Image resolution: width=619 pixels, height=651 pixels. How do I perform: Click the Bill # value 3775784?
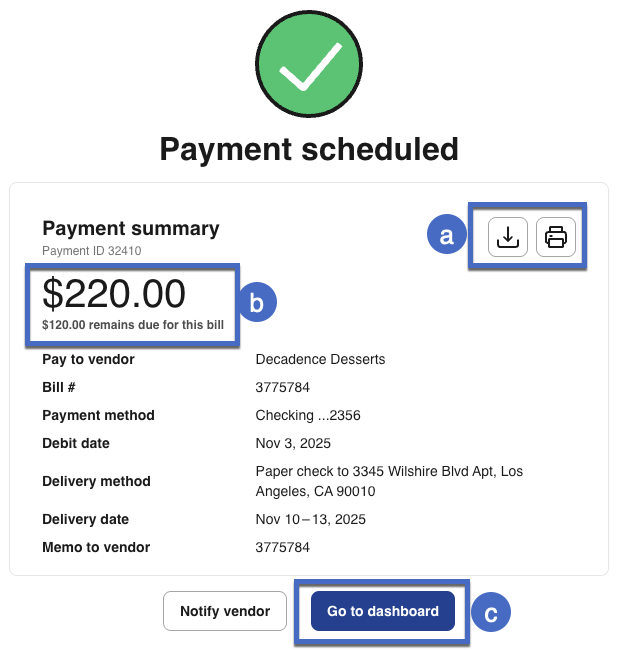coord(283,387)
